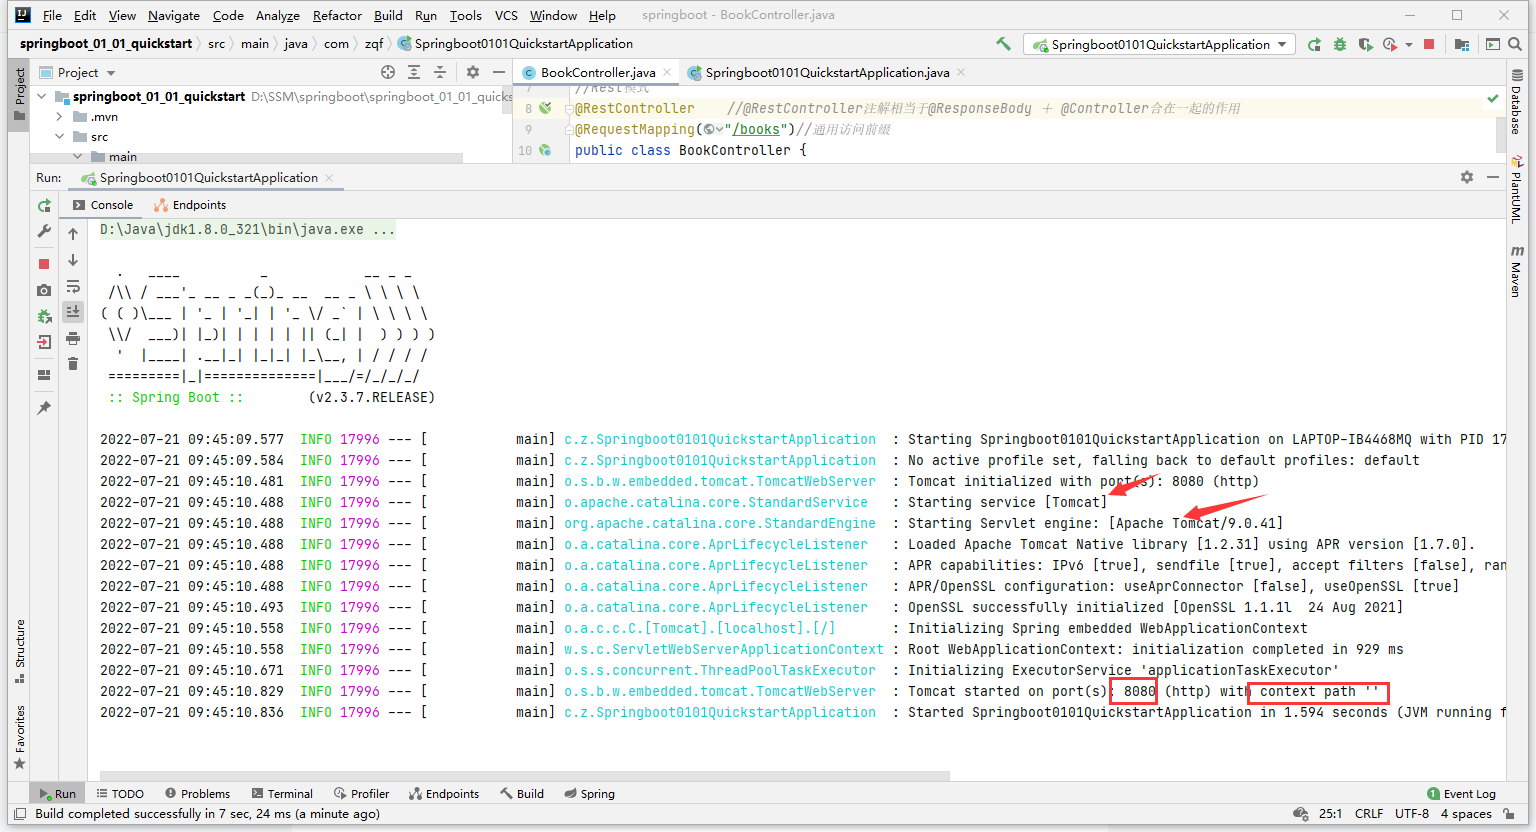Click Exit icon in Run panel sidebar
The width and height of the screenshot is (1536, 832).
pyautogui.click(x=44, y=342)
